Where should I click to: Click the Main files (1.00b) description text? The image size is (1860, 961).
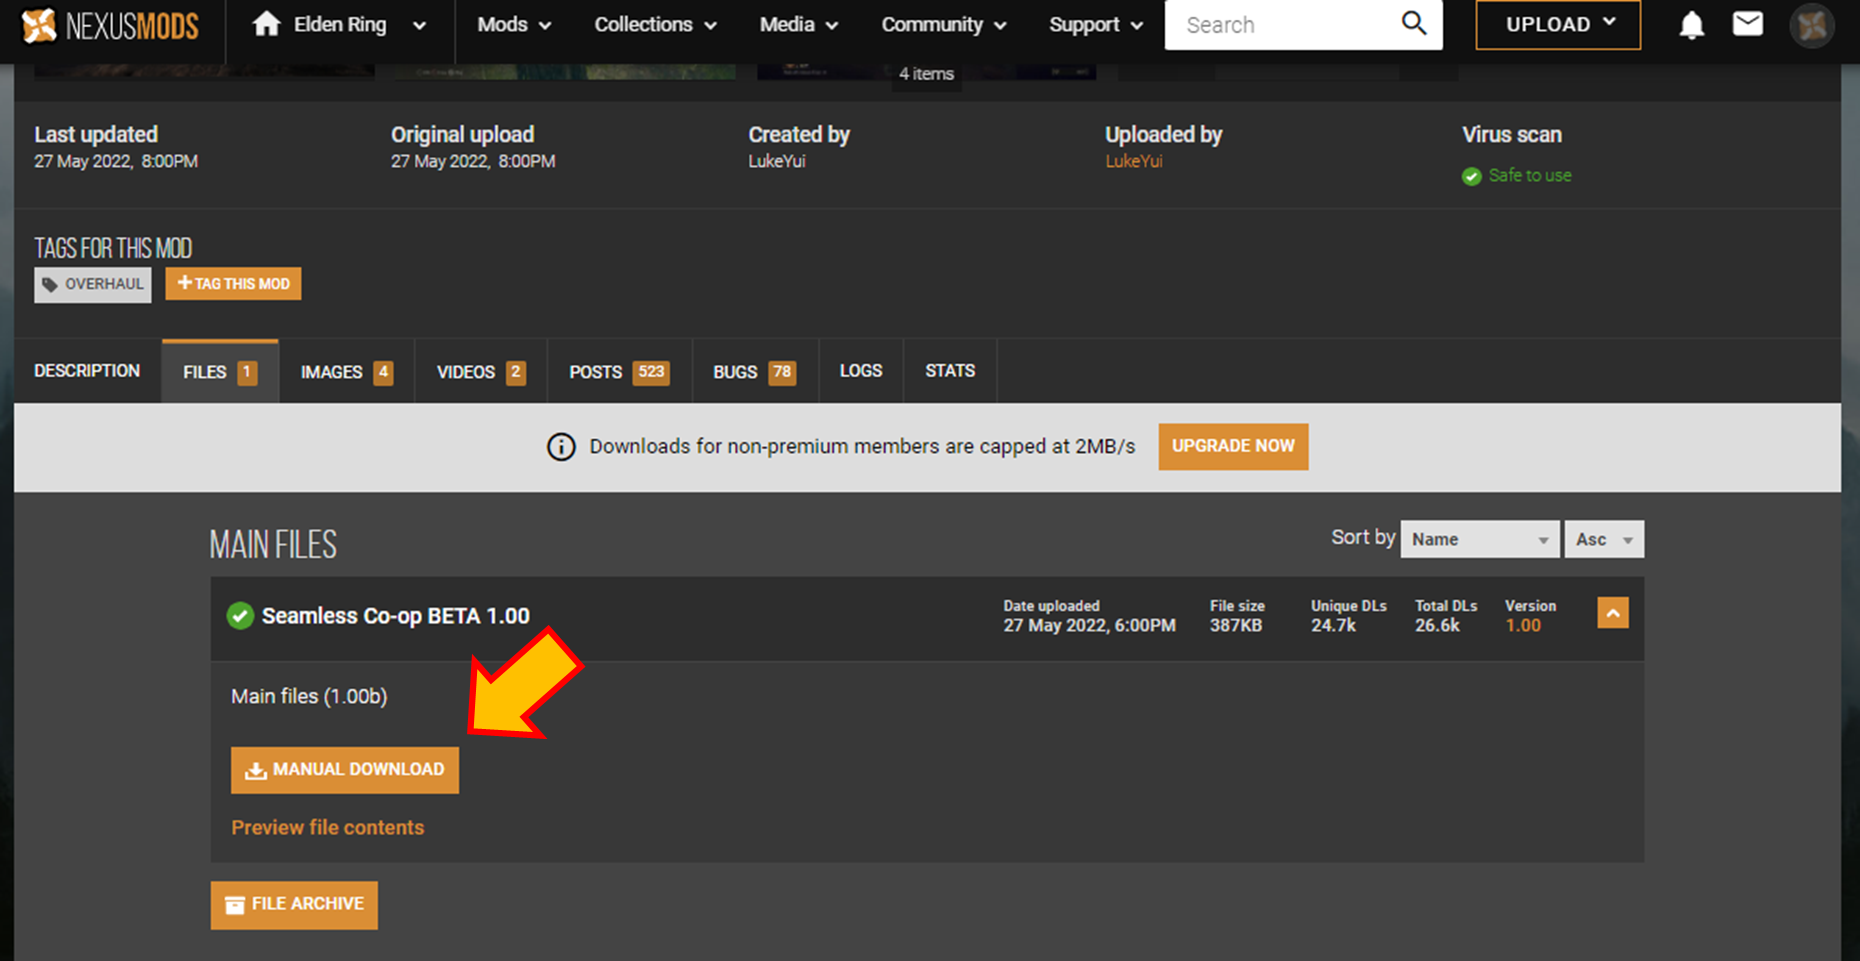(309, 696)
